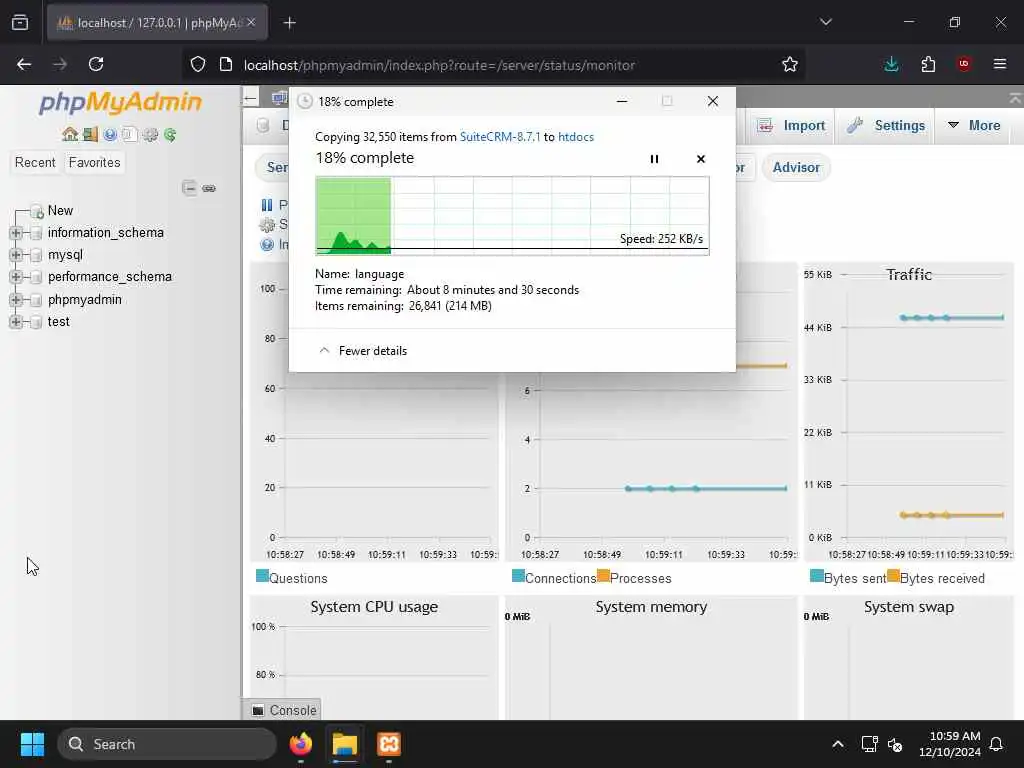Pause the phpMyAdmin monitor chart
The width and height of the screenshot is (1024, 768).
[266, 205]
